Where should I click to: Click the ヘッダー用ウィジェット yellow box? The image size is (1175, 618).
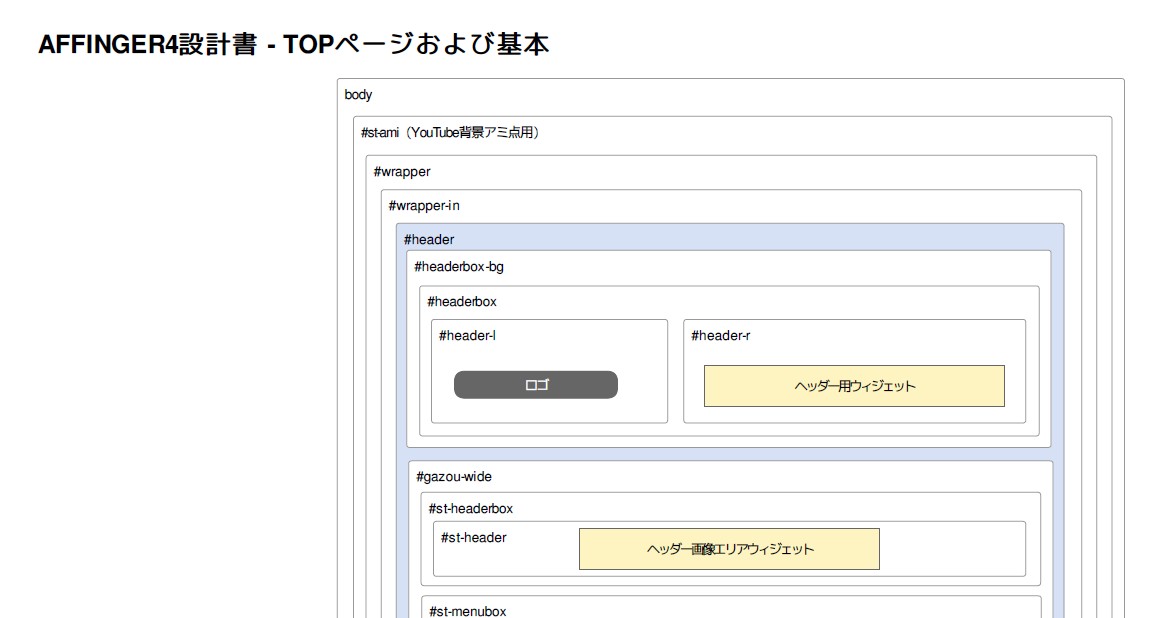coord(854,386)
